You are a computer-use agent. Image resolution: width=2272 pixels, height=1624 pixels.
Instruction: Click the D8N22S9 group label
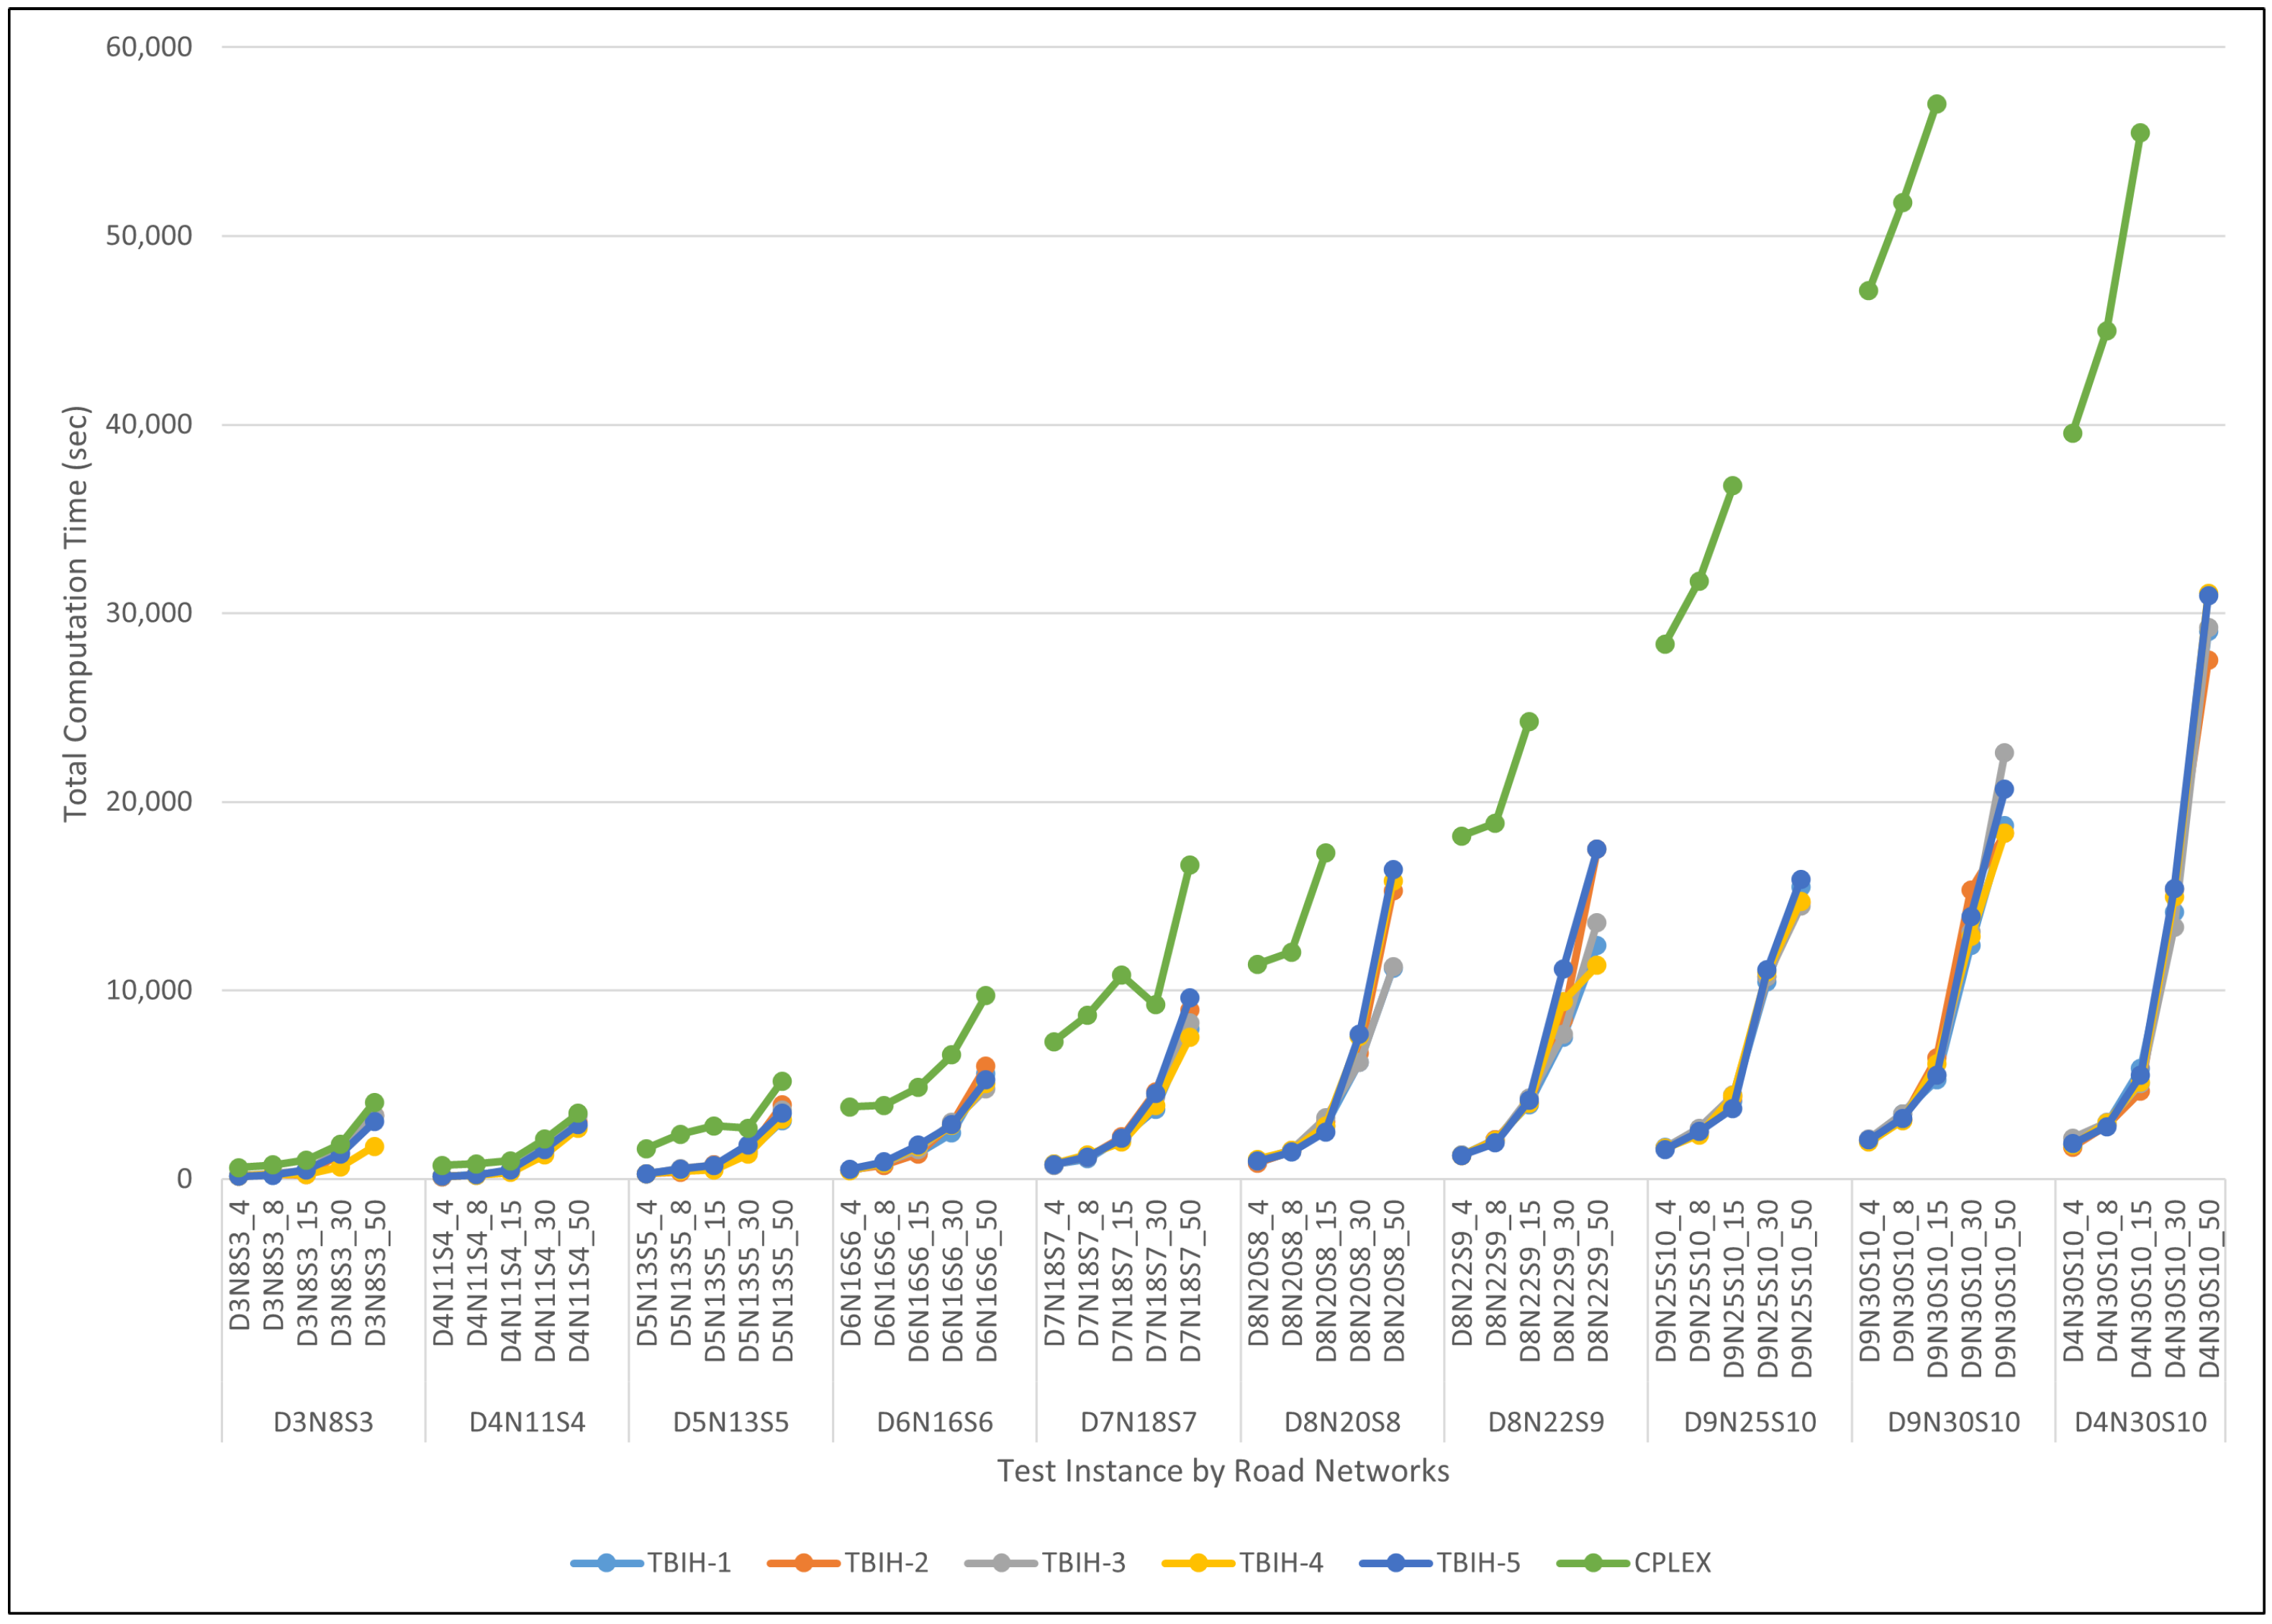[x=1545, y=1422]
